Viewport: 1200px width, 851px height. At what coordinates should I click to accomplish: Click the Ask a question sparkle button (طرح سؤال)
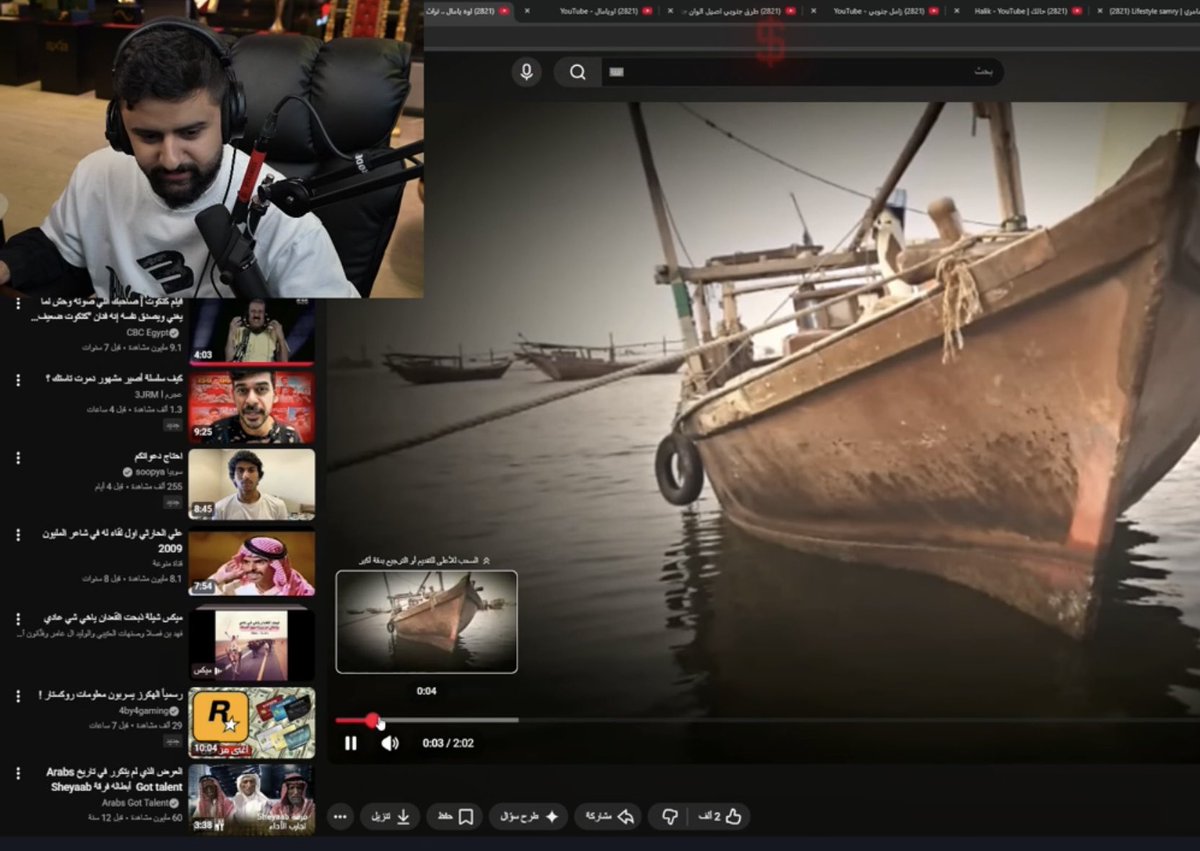(528, 817)
